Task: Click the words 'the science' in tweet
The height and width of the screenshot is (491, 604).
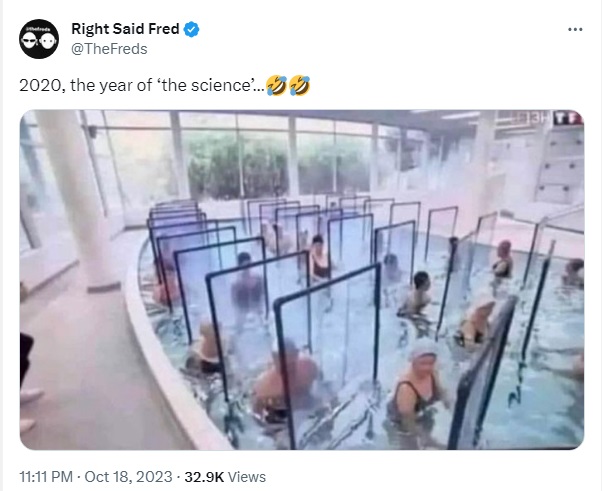Action: click(206, 85)
